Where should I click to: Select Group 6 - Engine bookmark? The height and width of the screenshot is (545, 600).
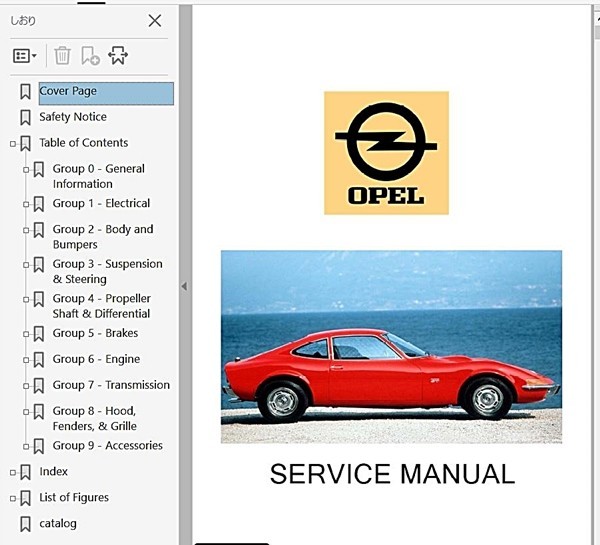96,359
